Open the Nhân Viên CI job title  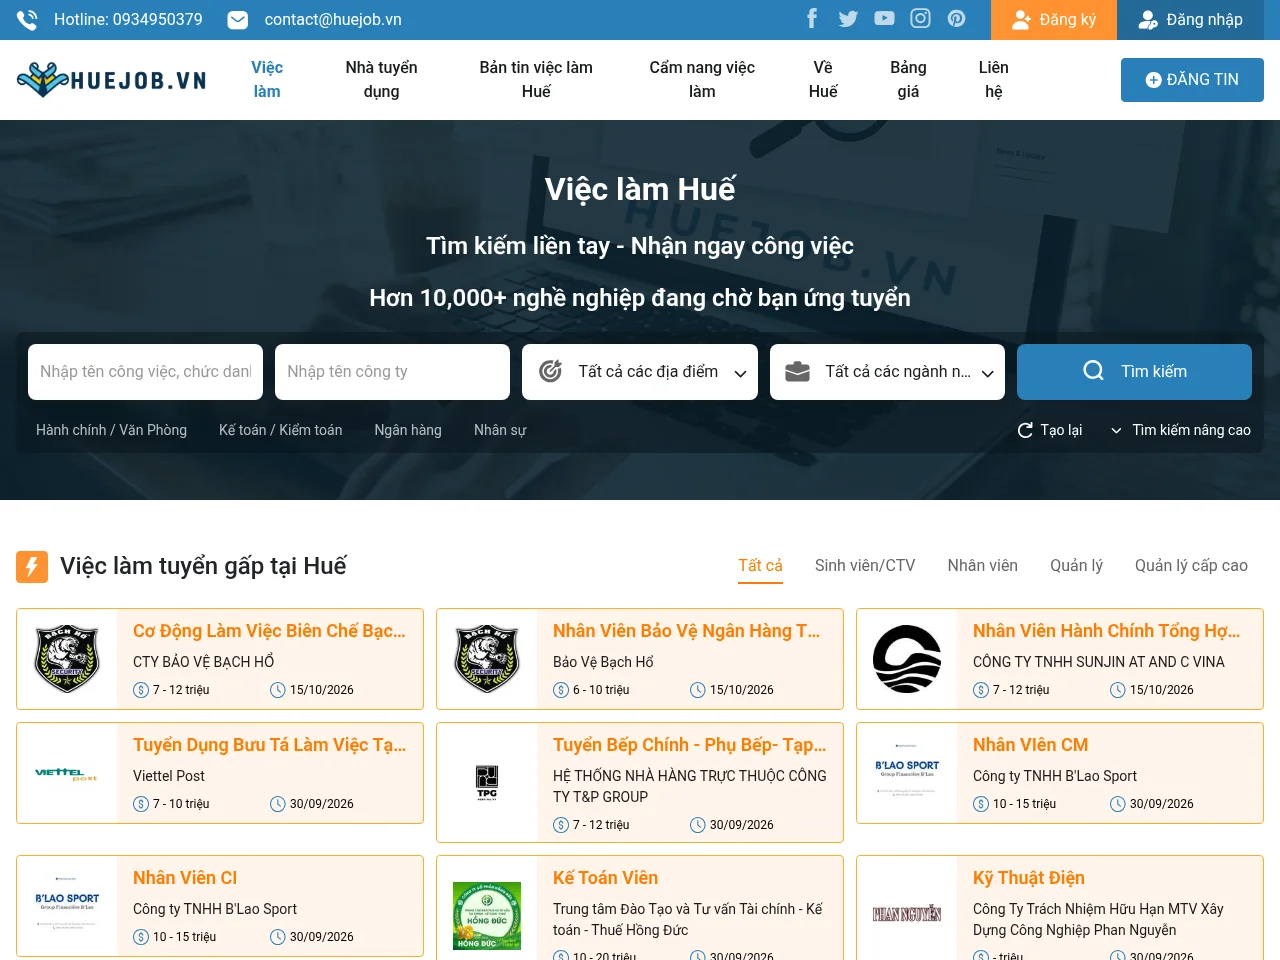pos(185,878)
